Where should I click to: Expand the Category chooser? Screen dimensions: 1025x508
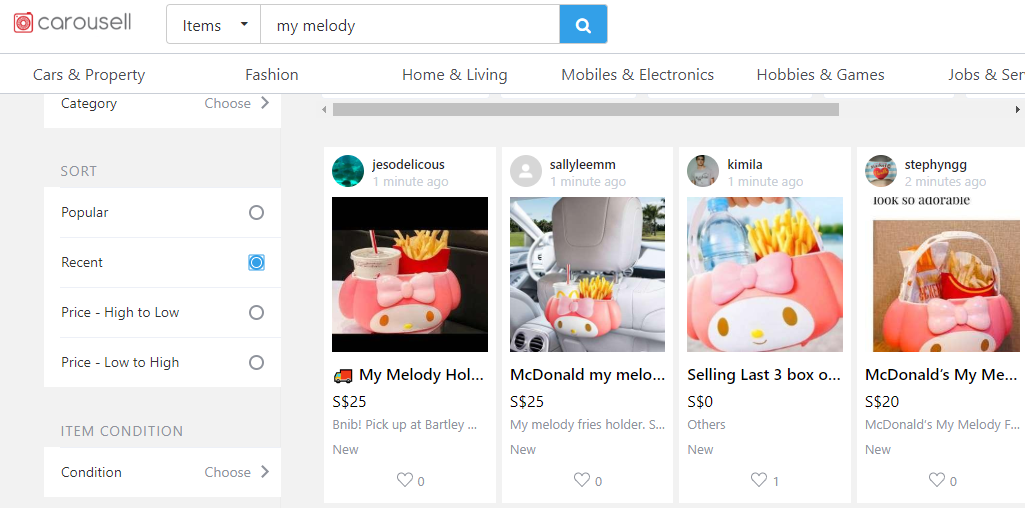tap(237, 103)
